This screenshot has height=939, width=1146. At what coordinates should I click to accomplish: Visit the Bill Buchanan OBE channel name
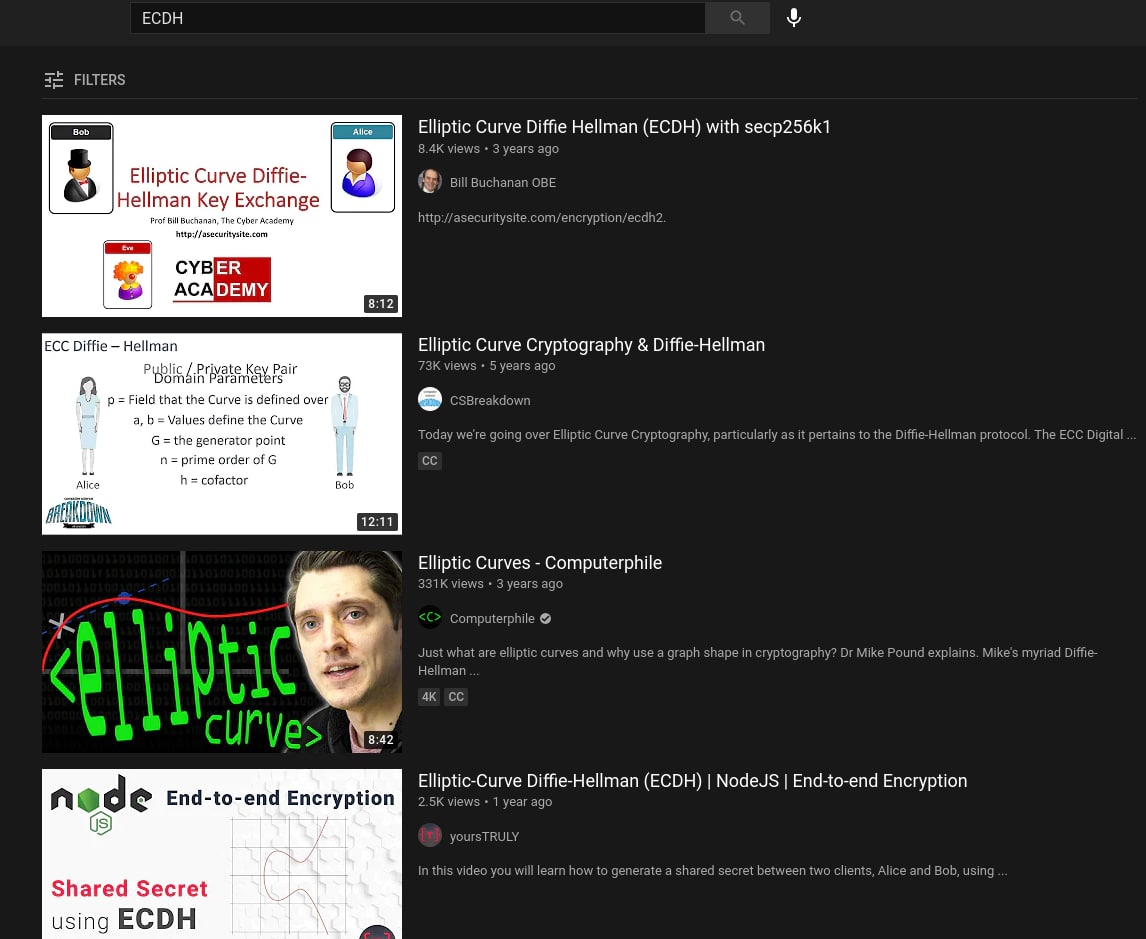pos(503,183)
